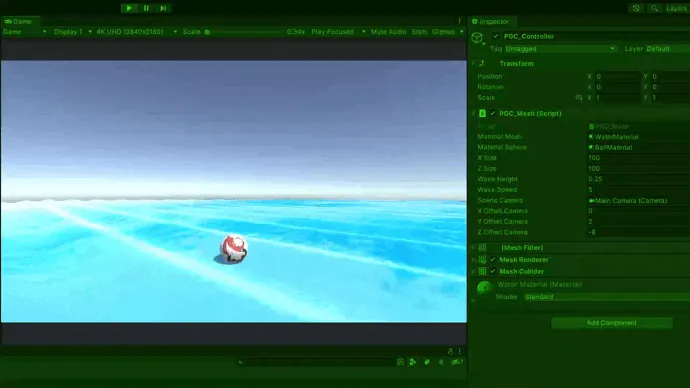
Task: Toggle the Scale constrain proportions link icon
Action: click(x=579, y=97)
